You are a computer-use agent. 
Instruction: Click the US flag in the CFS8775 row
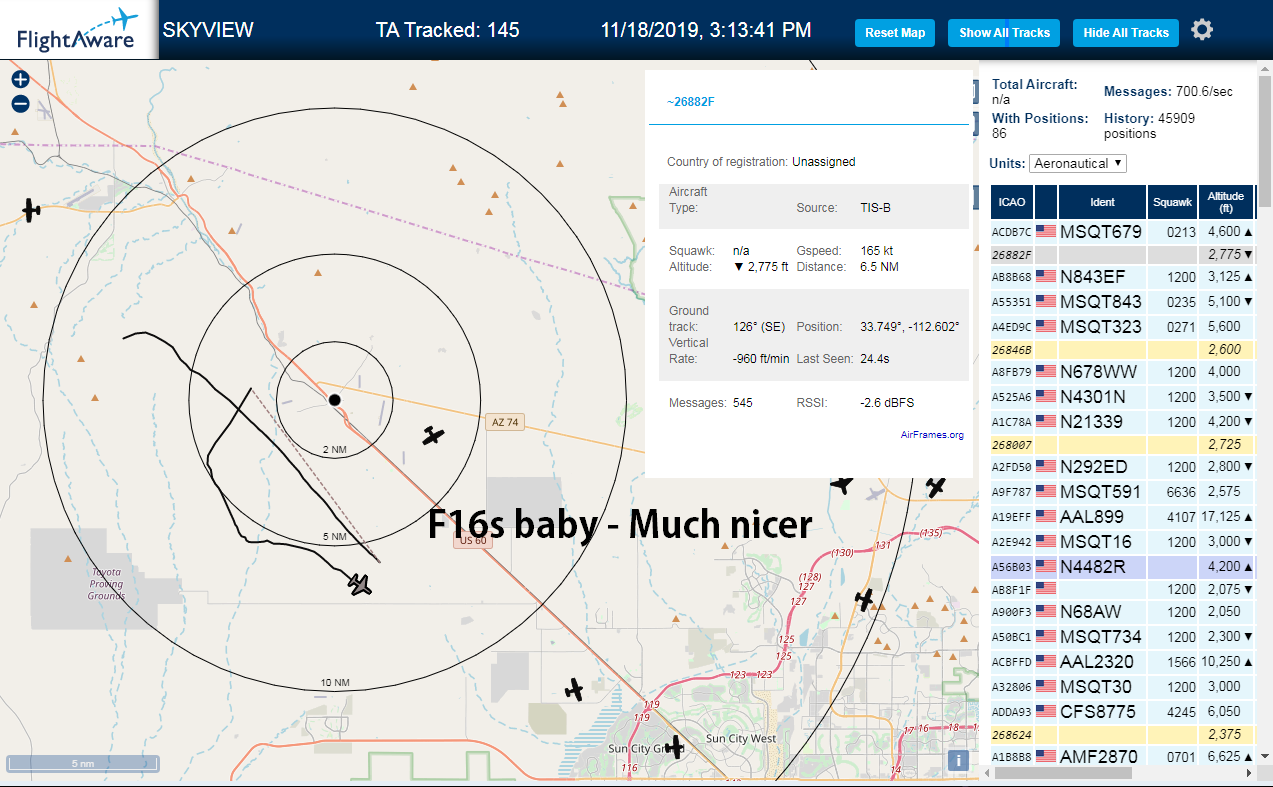pos(1046,711)
